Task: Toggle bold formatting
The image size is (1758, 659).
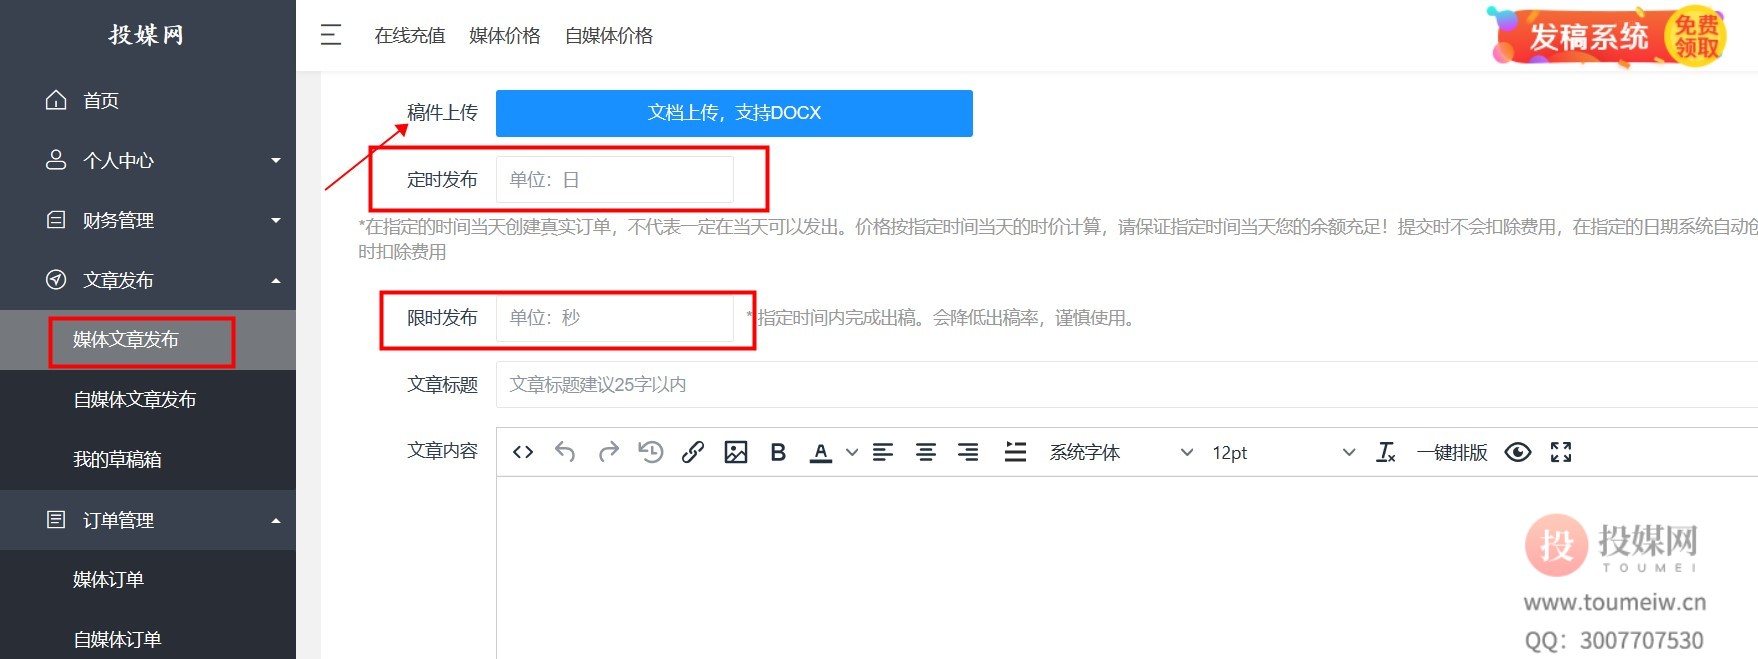Action: coord(778,453)
